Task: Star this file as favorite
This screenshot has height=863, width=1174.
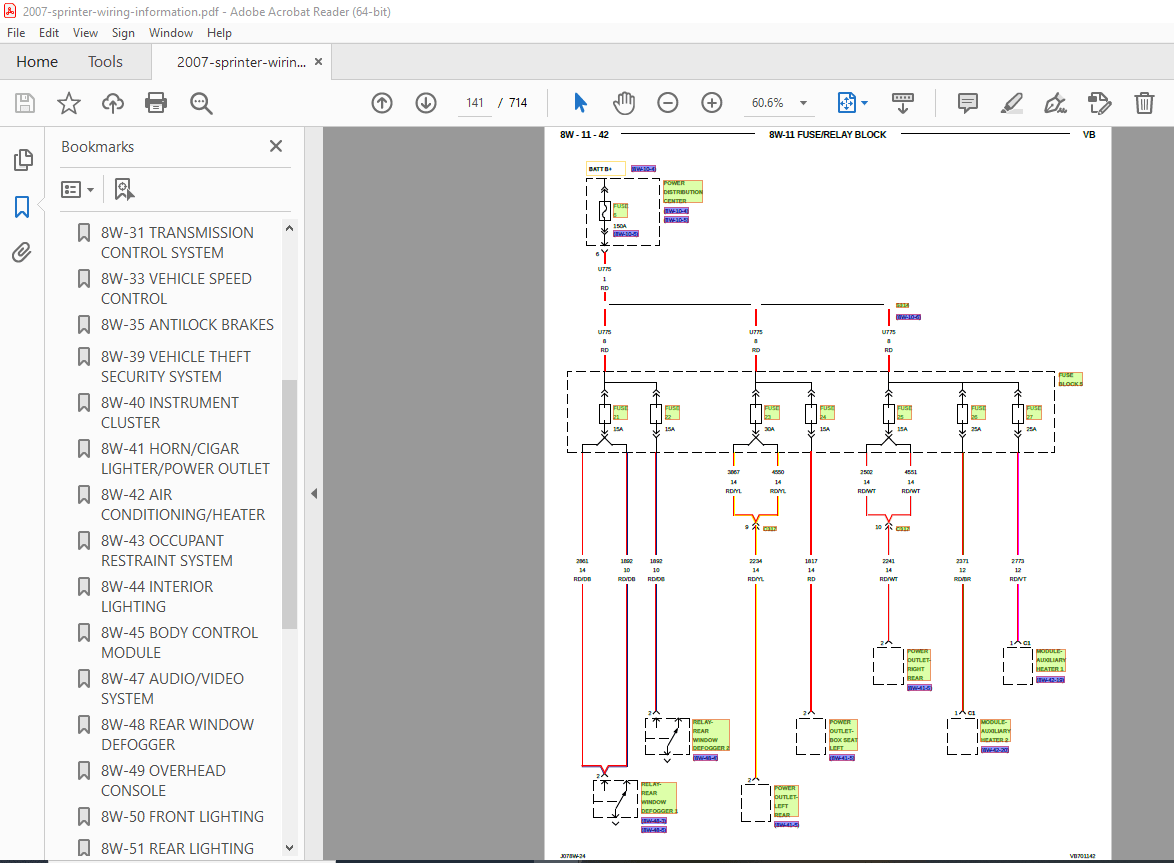Action: click(68, 103)
